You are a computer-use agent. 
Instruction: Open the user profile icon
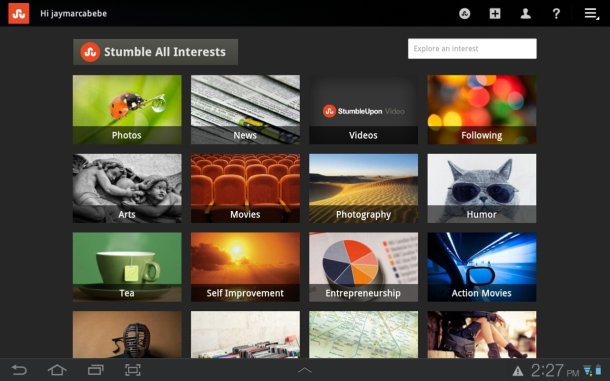(526, 14)
